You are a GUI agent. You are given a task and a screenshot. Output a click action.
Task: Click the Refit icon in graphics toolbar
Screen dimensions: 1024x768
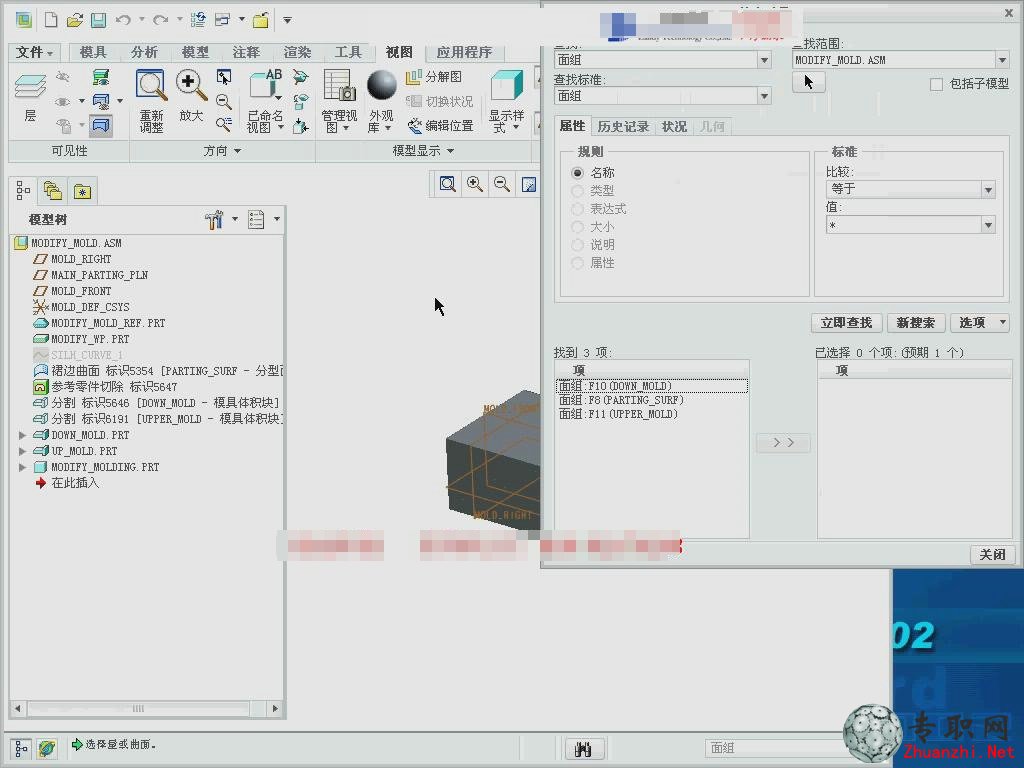pos(447,184)
